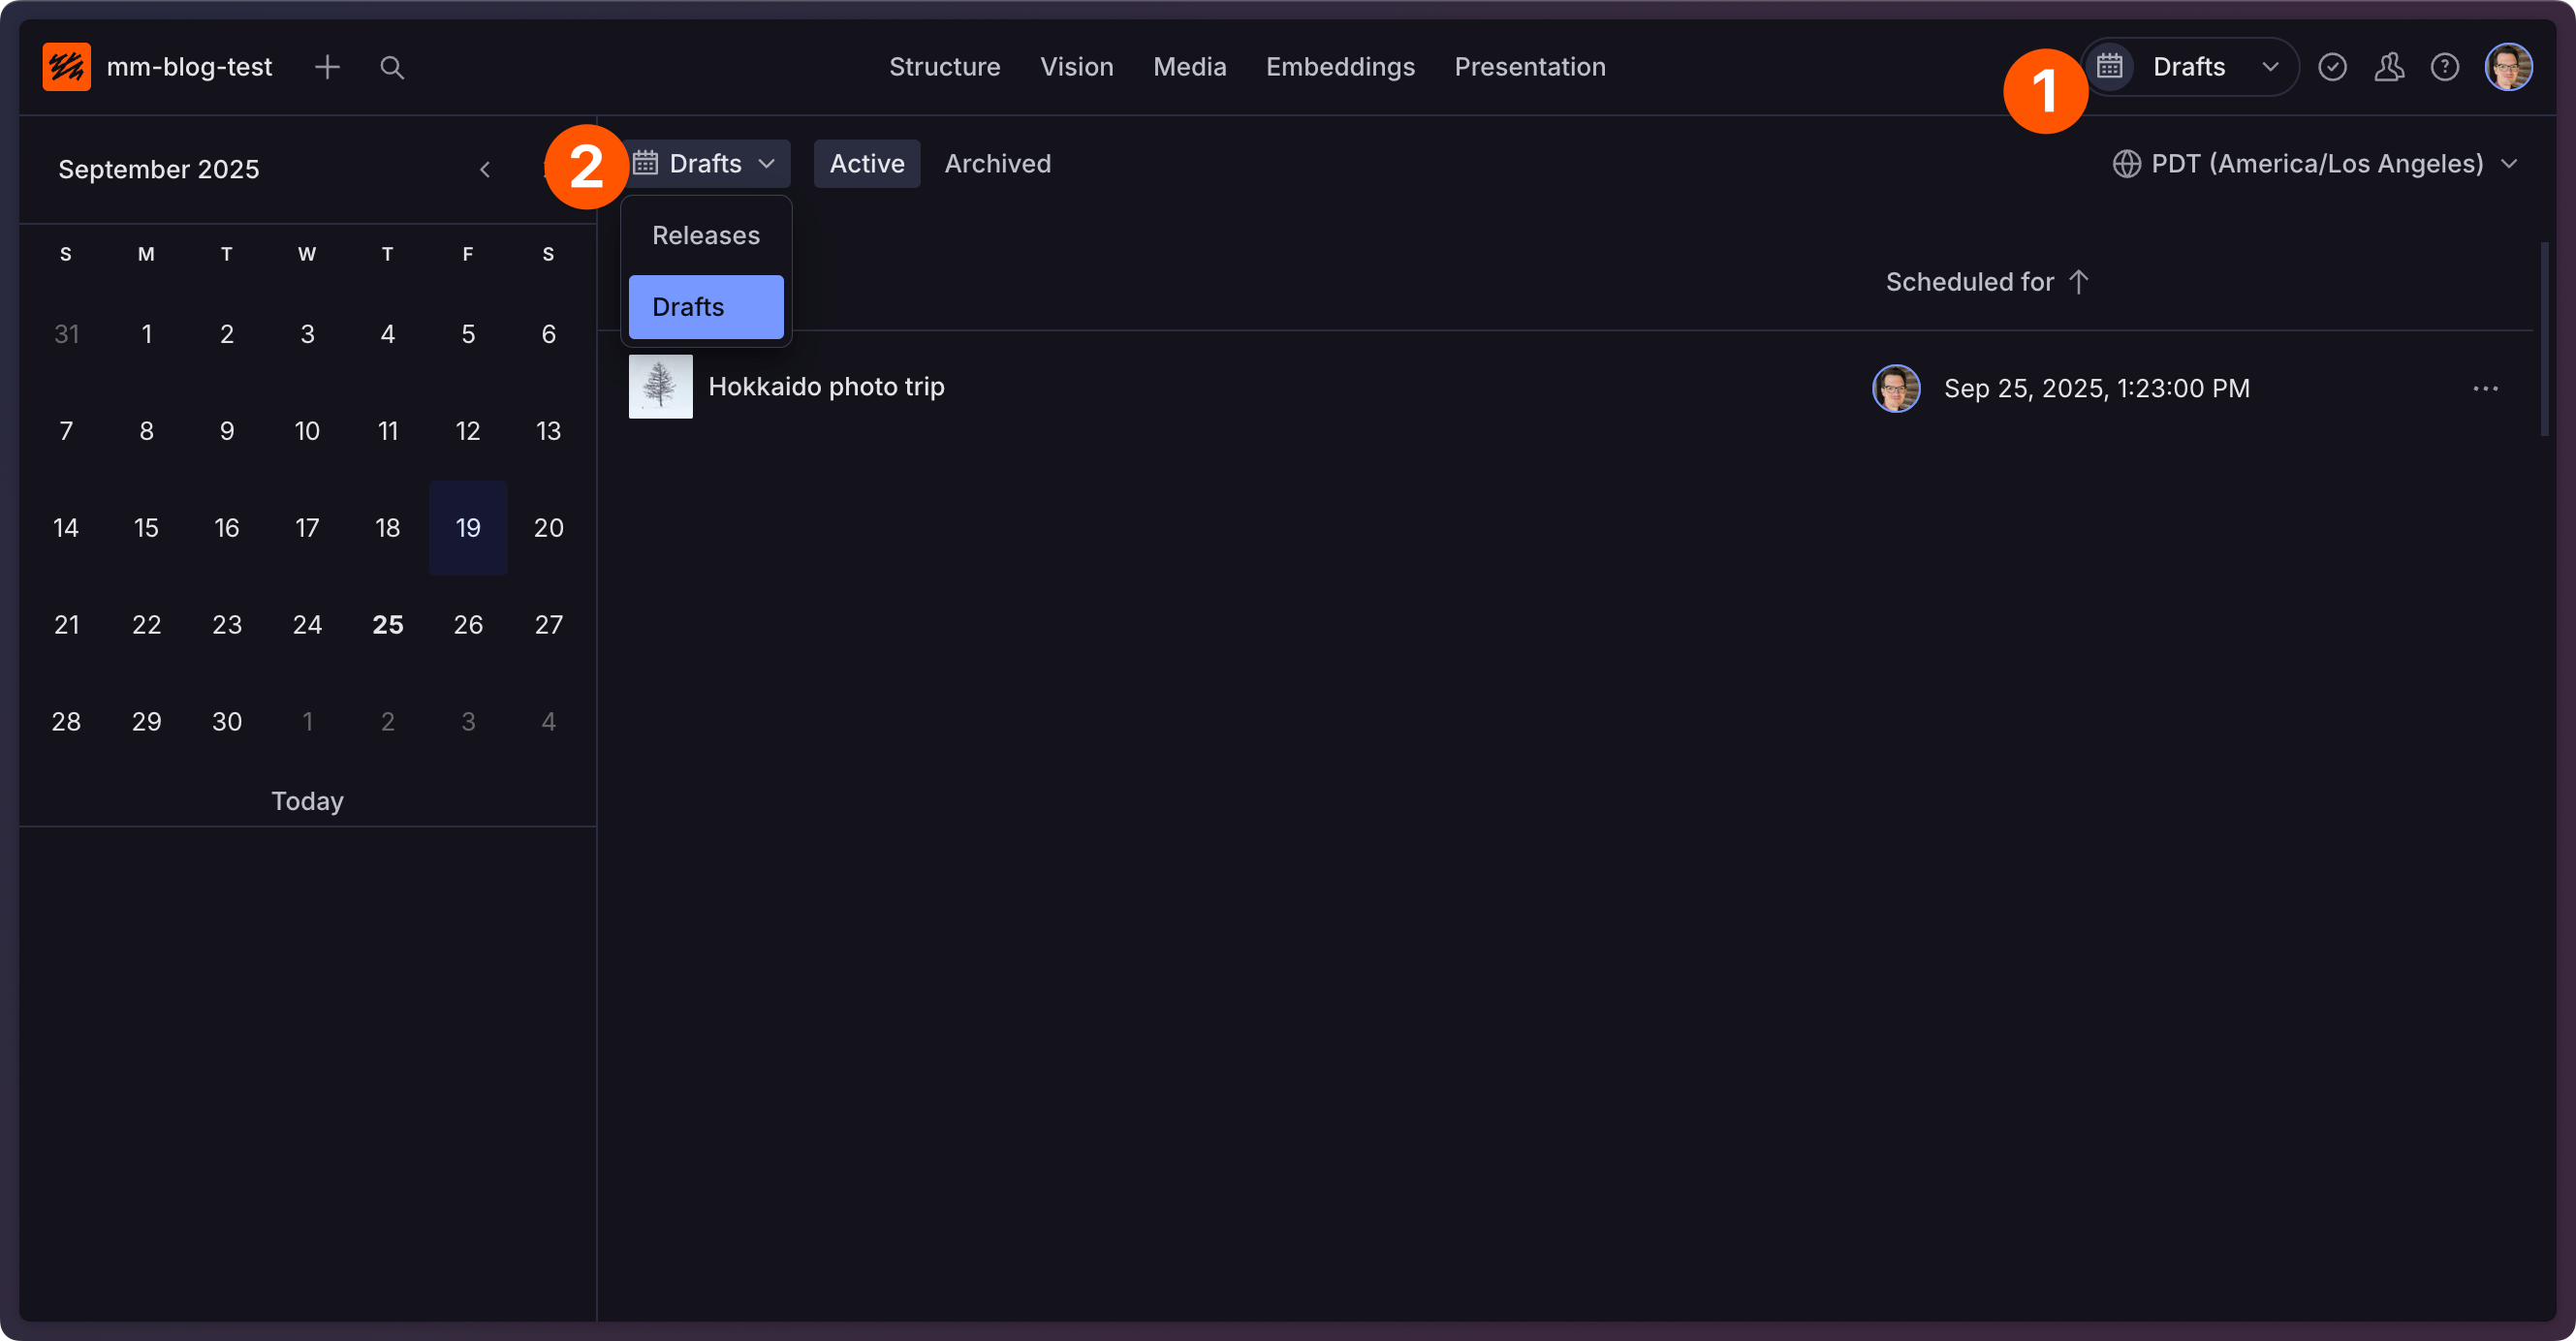The height and width of the screenshot is (1341, 2576).
Task: Select September 1 in calendar
Action: tap(146, 334)
